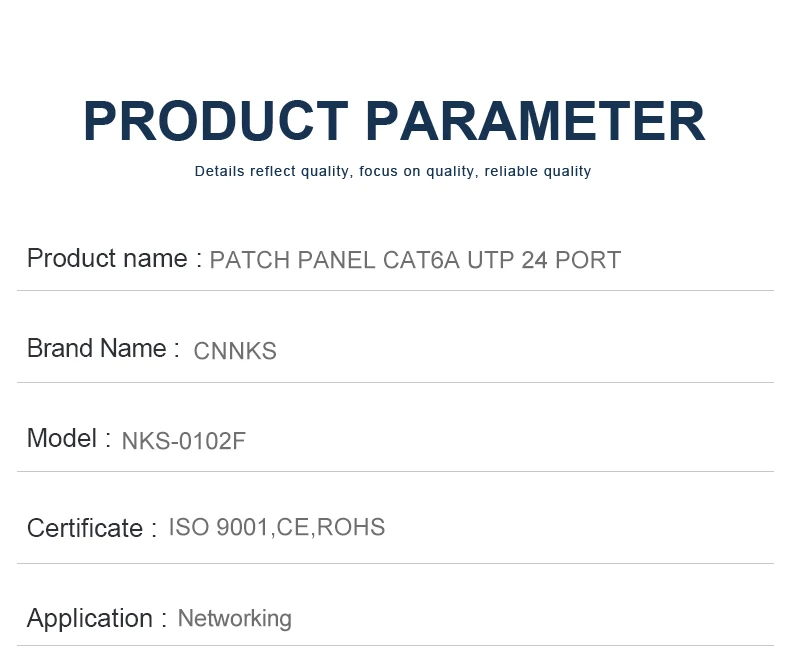This screenshot has width=790, height=671.
Task: Click the "reliable quality" subtitle phrase
Action: point(537,172)
